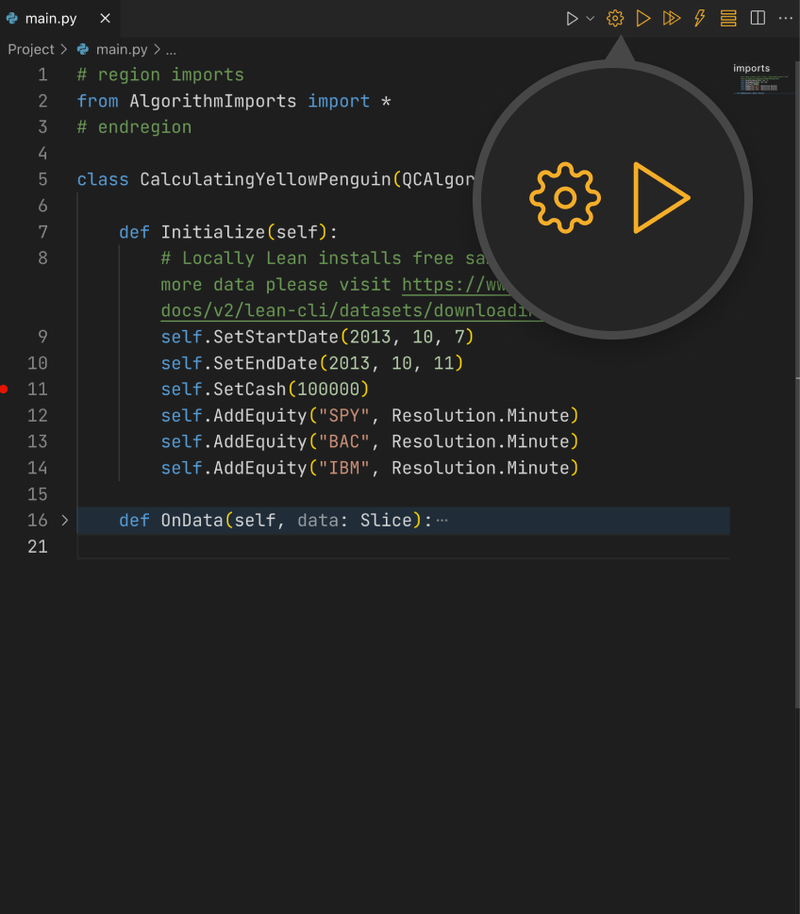Expand the folded OnData method chevron
Viewport: 800px width, 914px height.
click(x=65, y=520)
